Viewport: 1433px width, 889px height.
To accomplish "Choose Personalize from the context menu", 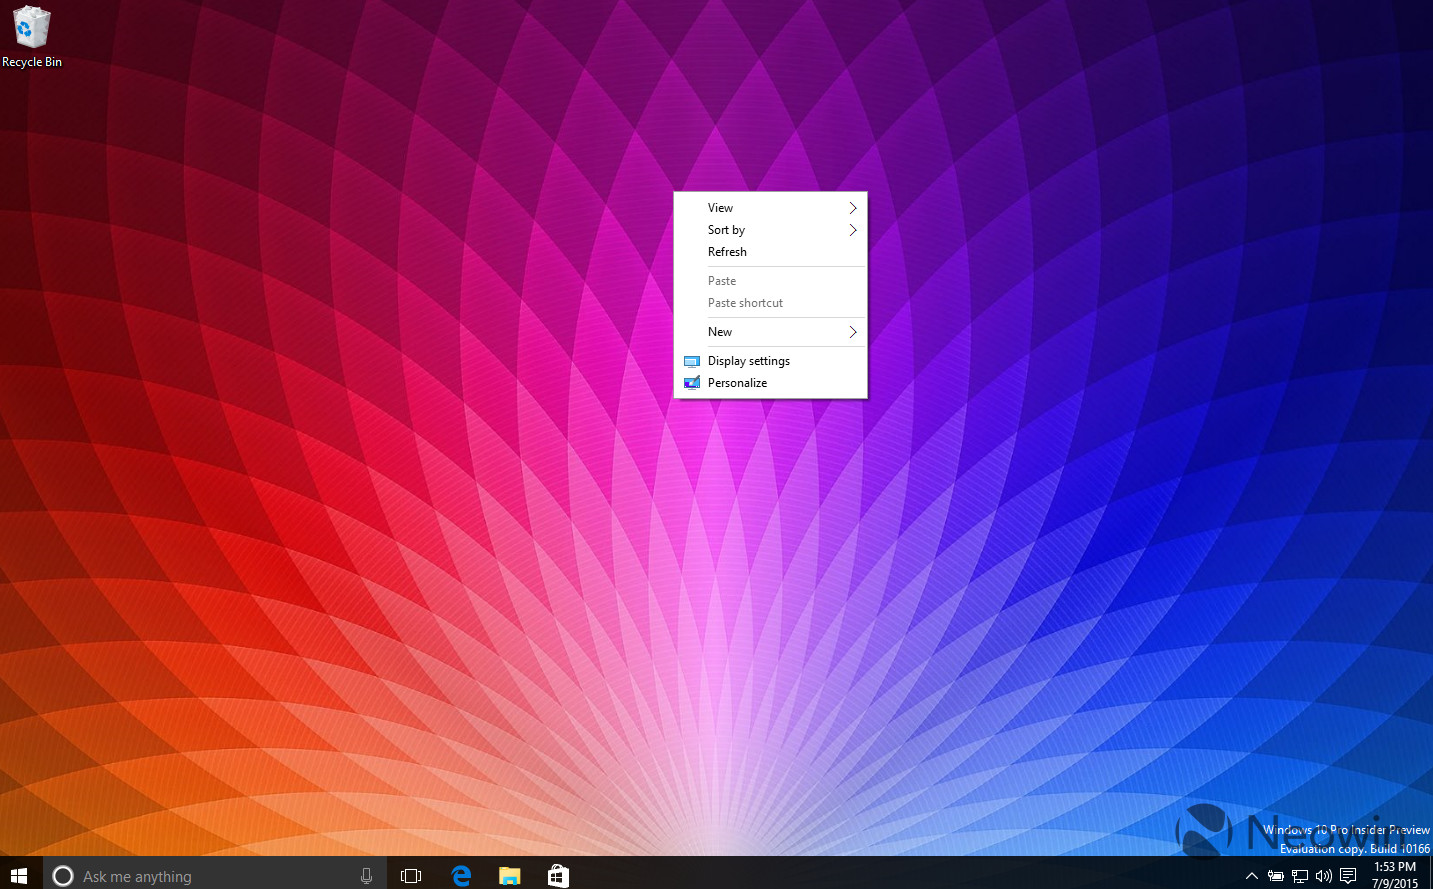I will point(771,383).
